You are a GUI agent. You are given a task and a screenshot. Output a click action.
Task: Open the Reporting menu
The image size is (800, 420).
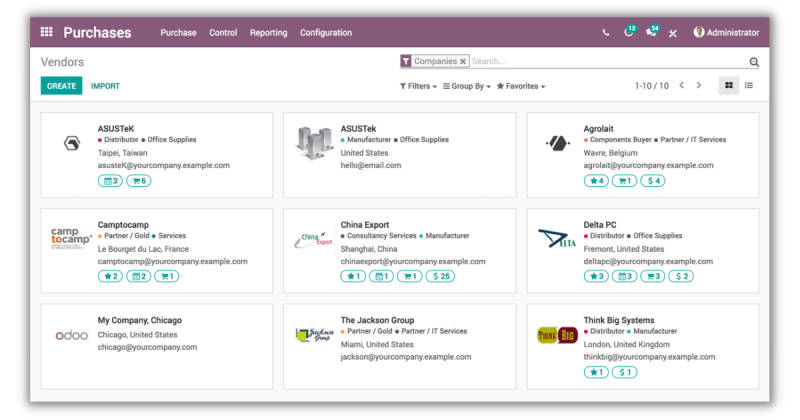click(268, 33)
